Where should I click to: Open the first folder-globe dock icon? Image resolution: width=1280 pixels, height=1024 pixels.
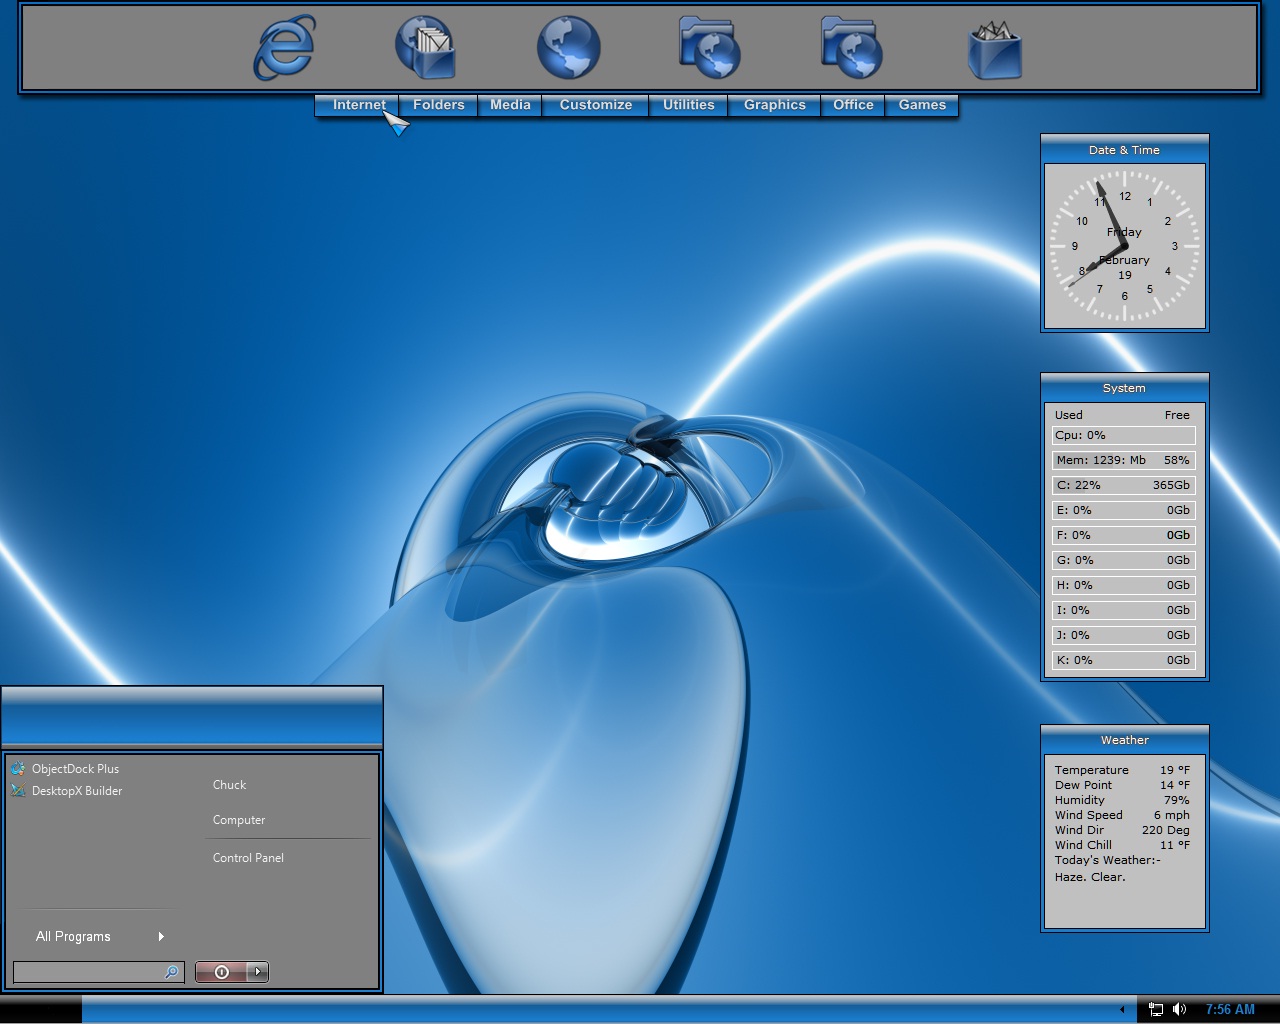710,47
